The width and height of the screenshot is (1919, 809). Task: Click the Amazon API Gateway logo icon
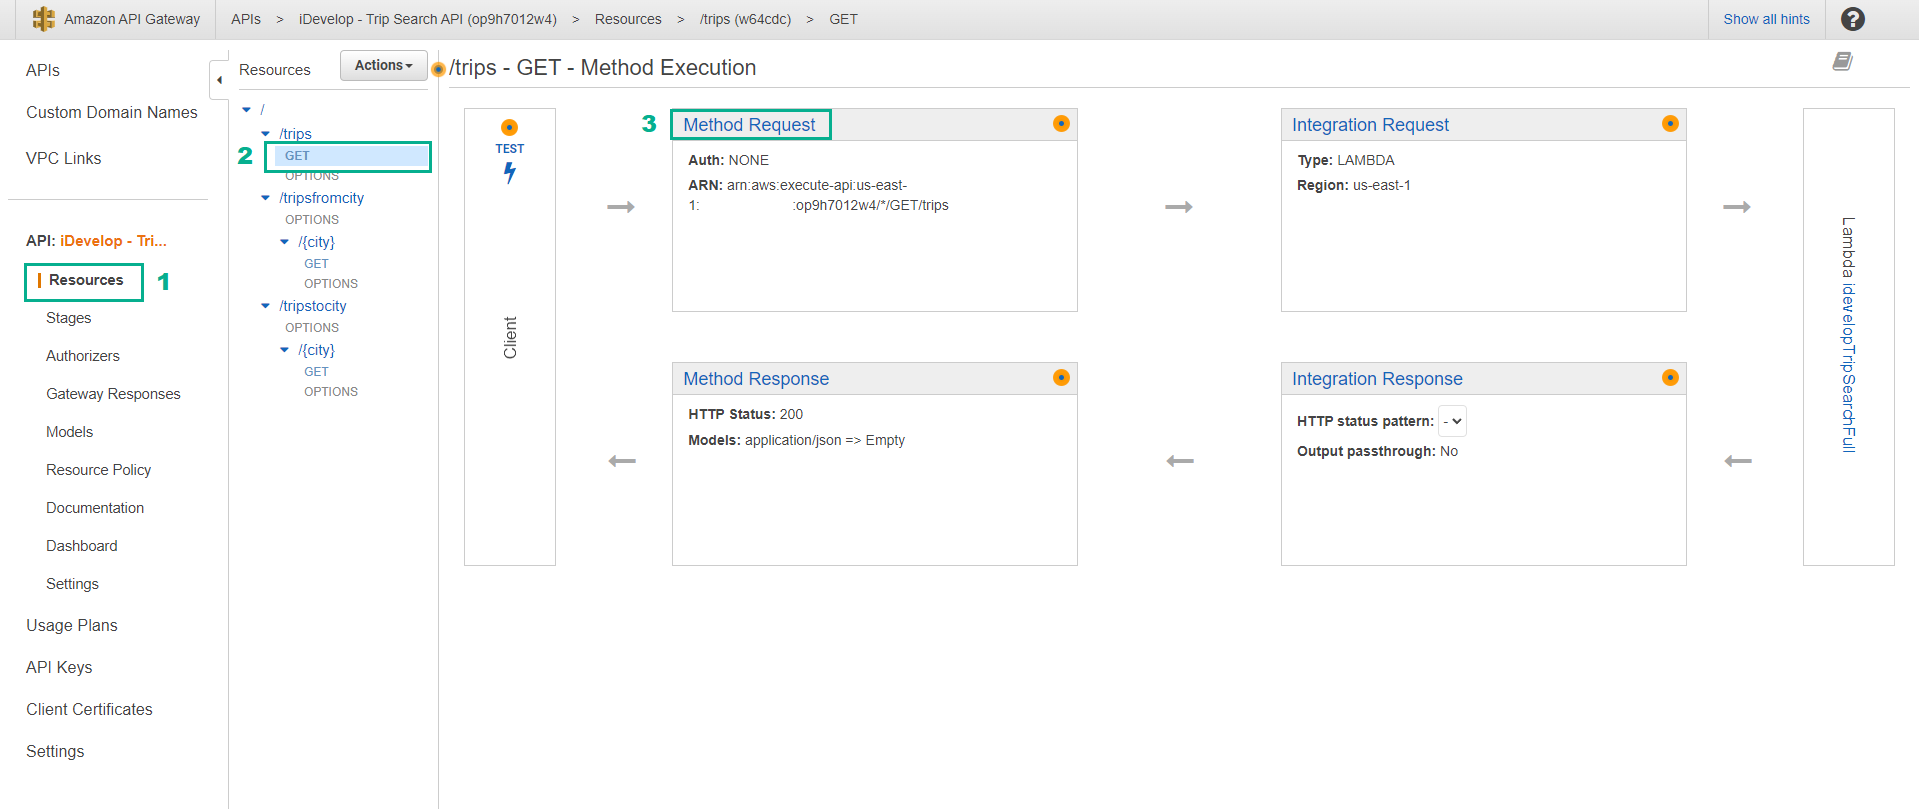[x=43, y=19]
